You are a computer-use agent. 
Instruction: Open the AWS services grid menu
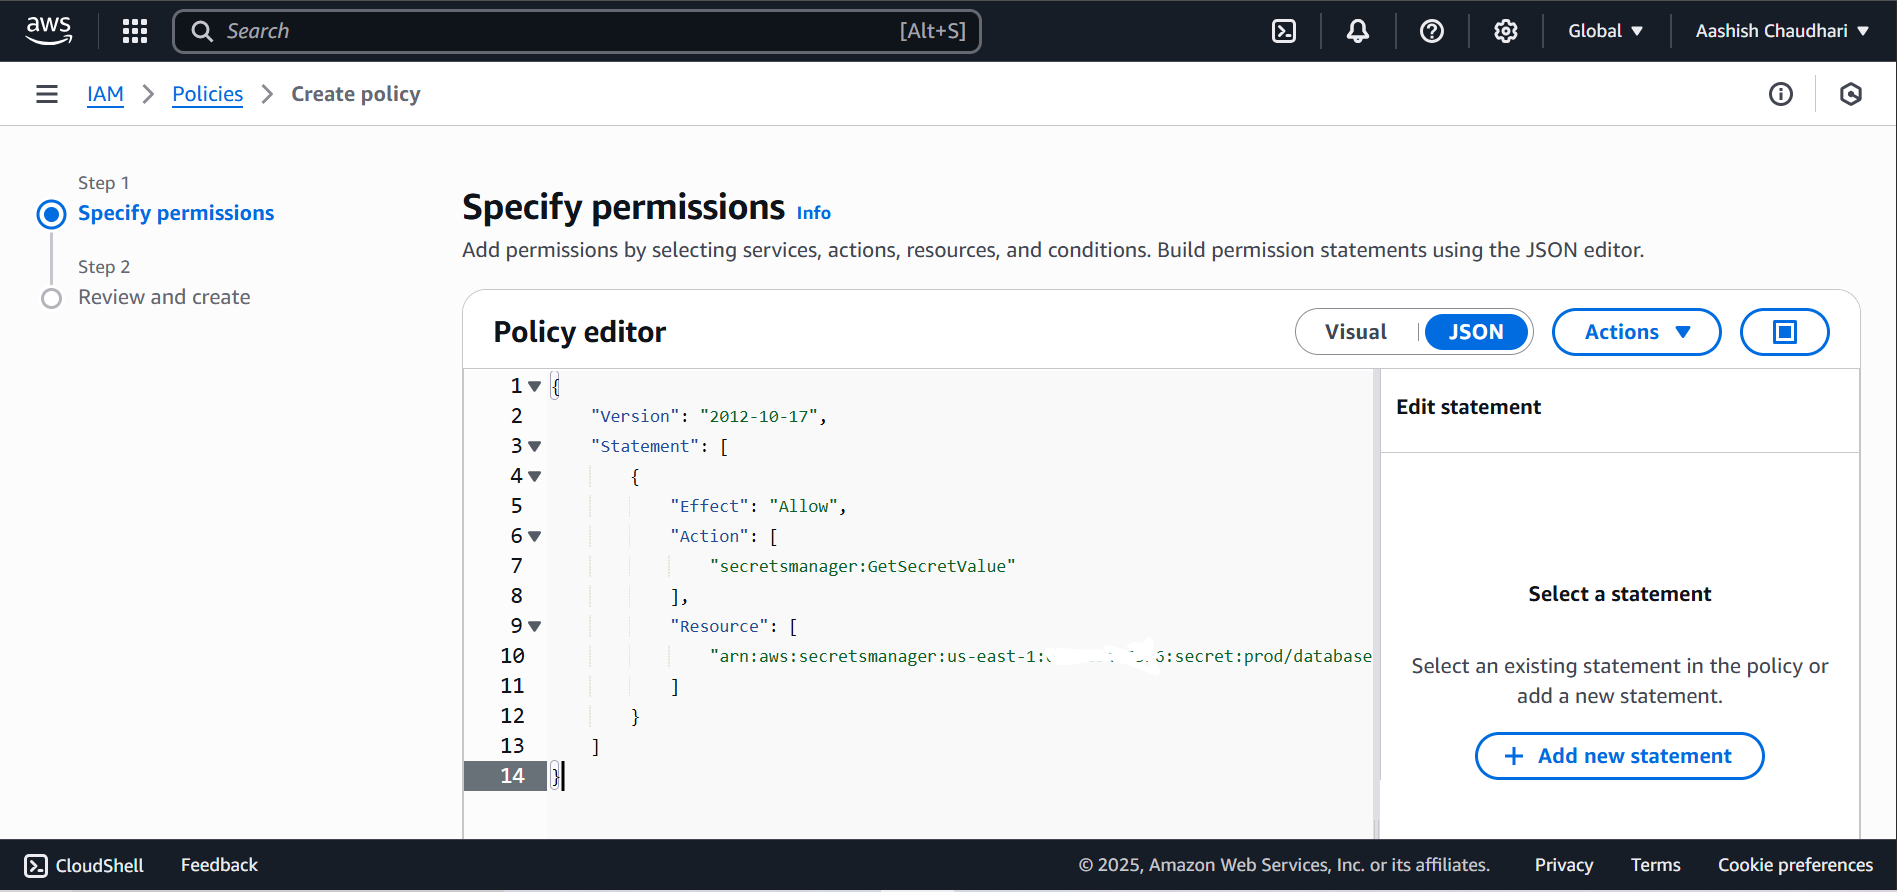pyautogui.click(x=135, y=31)
